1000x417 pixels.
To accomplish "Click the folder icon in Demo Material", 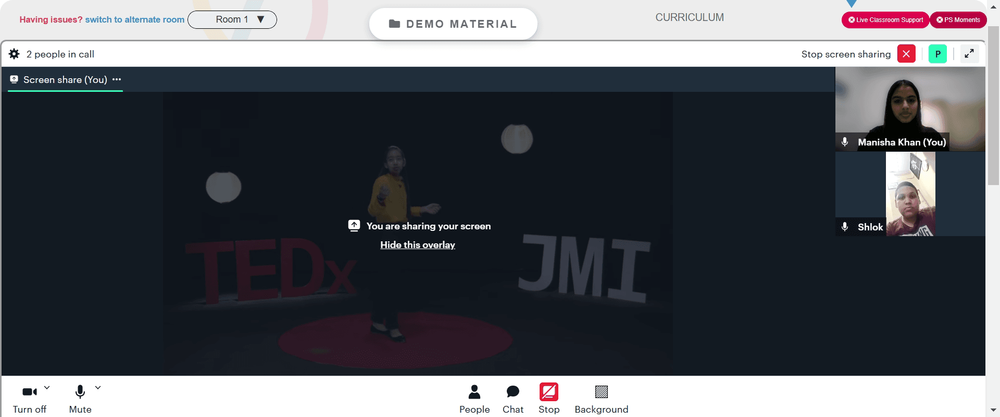I will 394,24.
